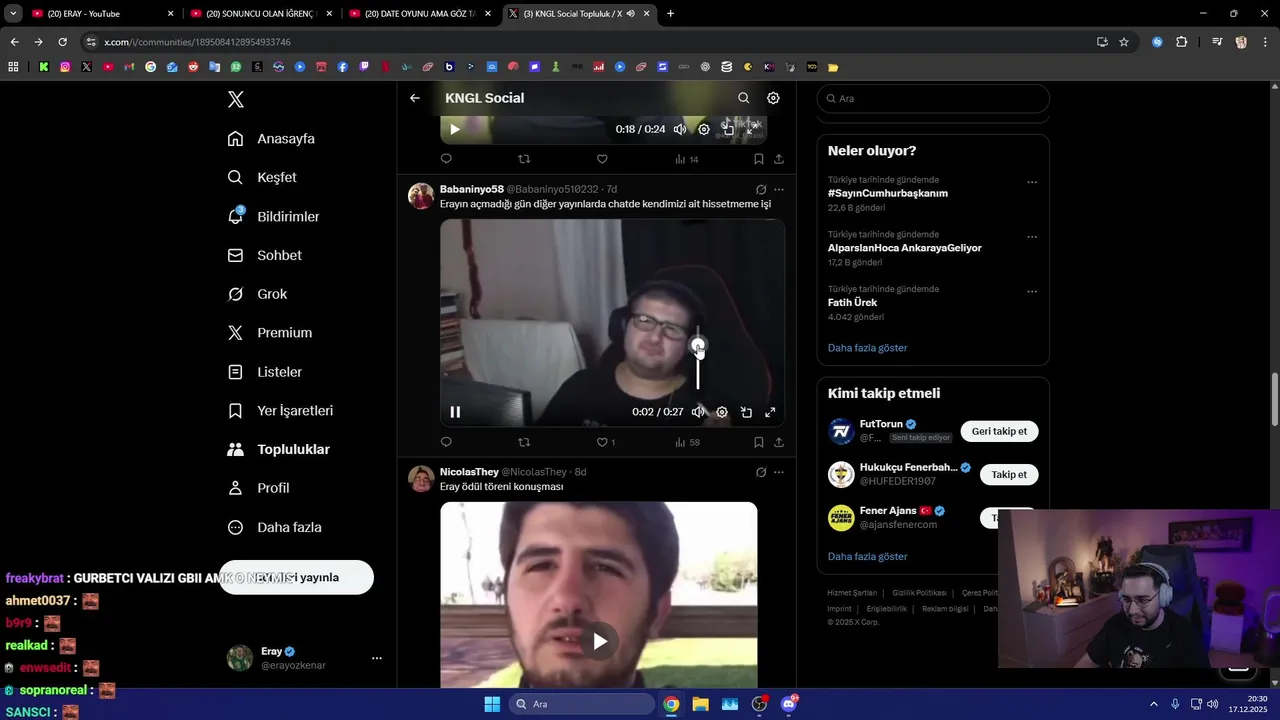Open options for #SayınCumhurbaşkanım trend
The width and height of the screenshot is (1280, 720).
coord(1032,183)
